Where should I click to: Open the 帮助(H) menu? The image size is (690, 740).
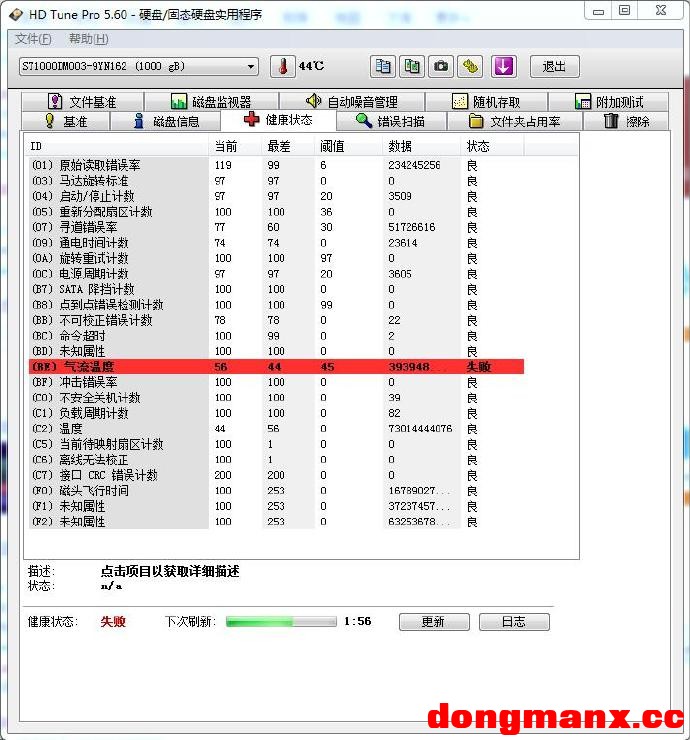coord(88,39)
